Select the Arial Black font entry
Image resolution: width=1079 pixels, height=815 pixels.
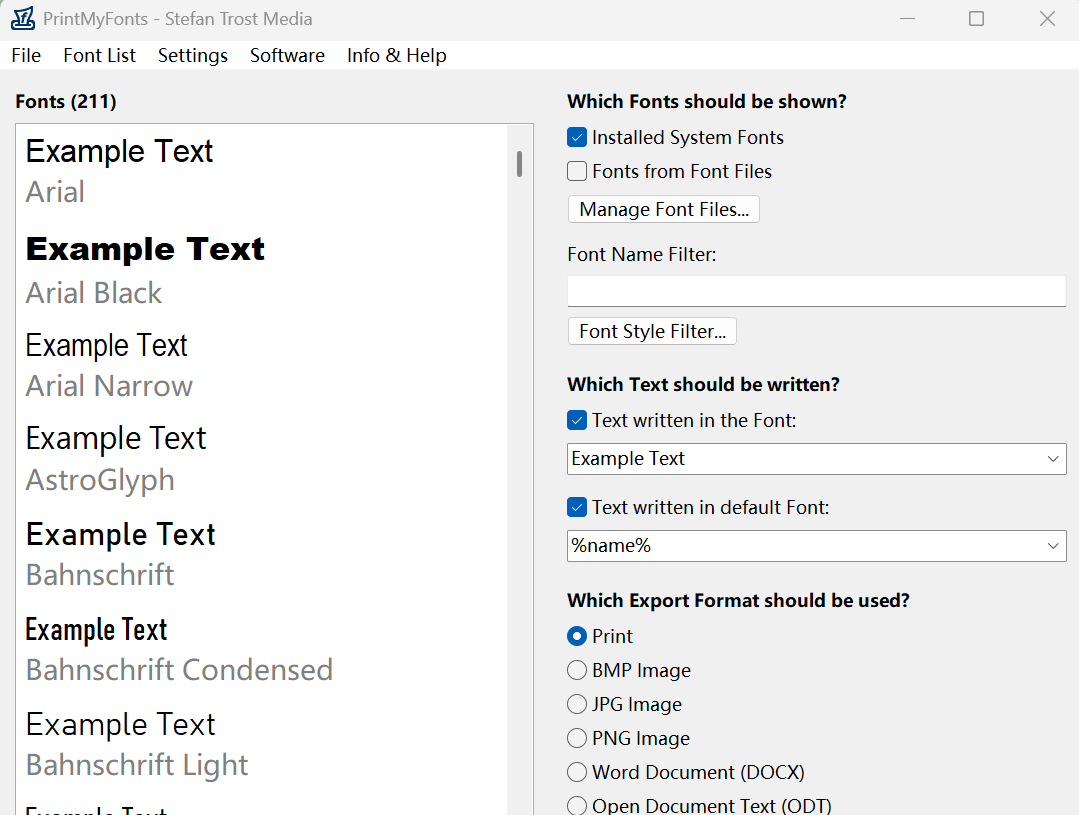point(261,270)
